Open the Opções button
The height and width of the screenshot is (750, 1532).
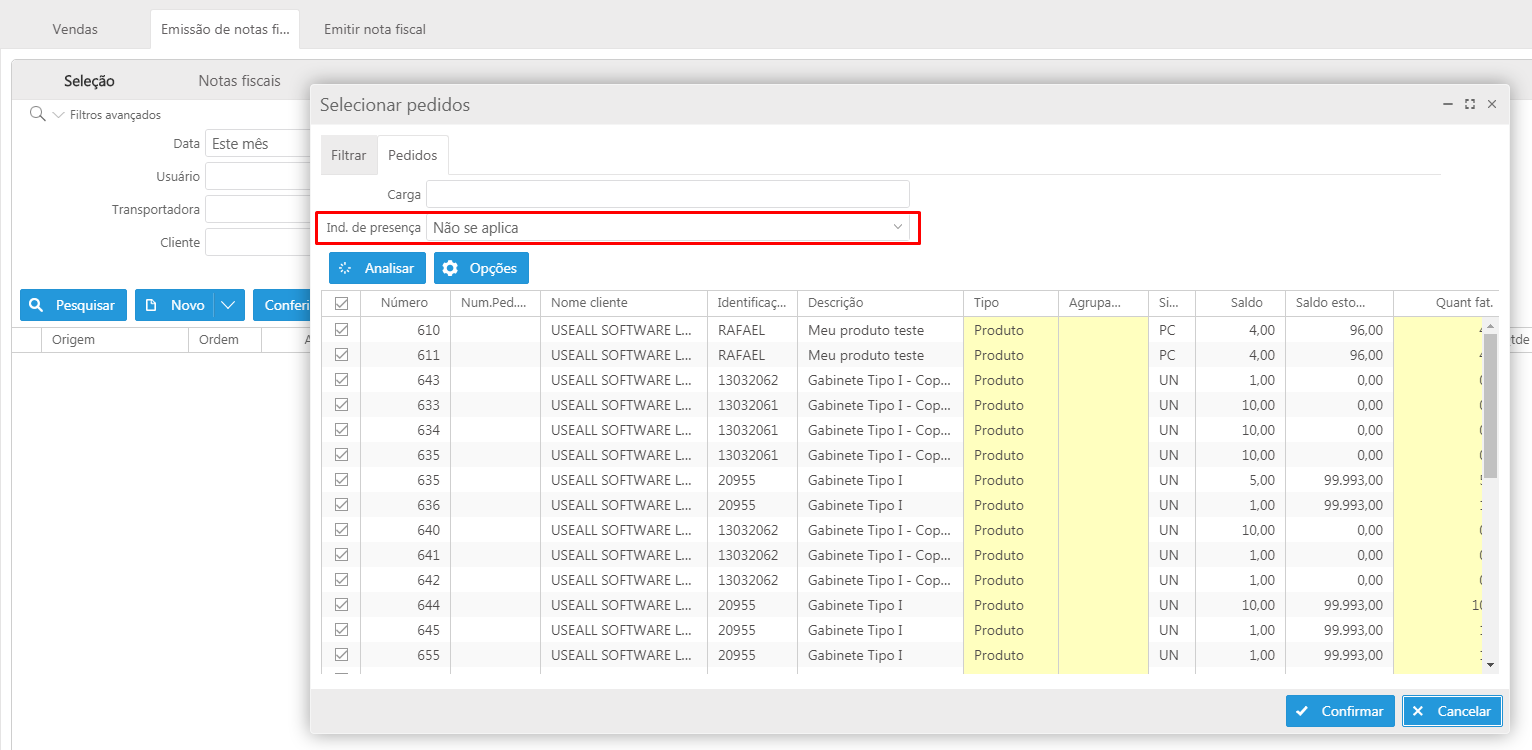(481, 268)
